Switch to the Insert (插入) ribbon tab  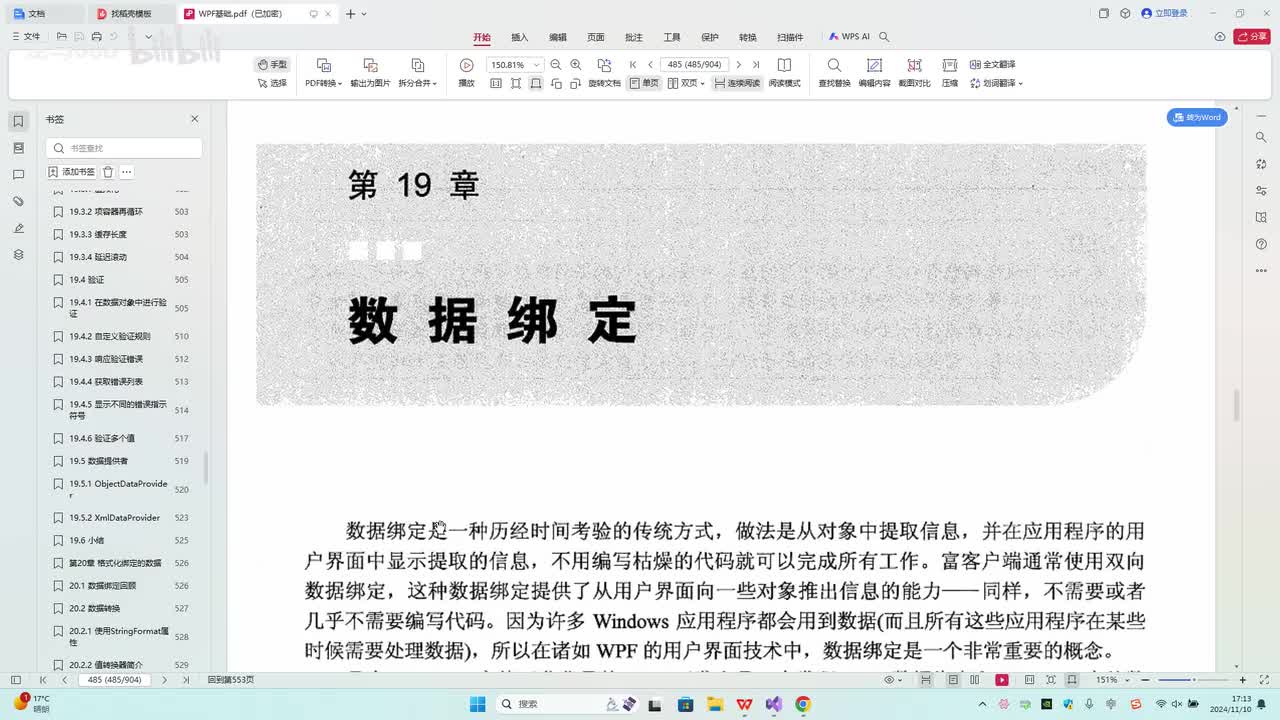pyautogui.click(x=520, y=37)
